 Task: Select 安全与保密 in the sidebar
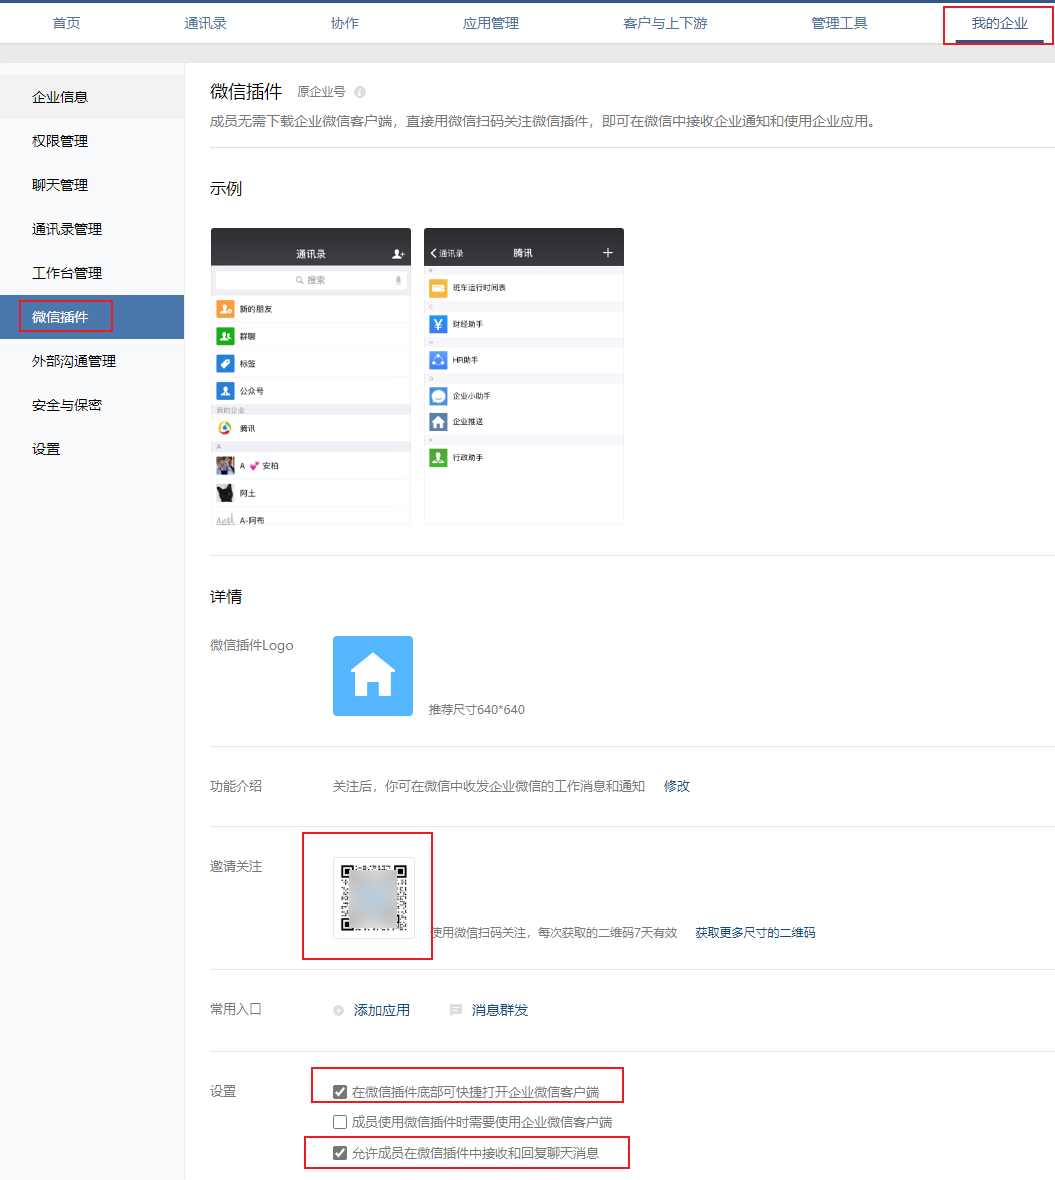click(67, 405)
